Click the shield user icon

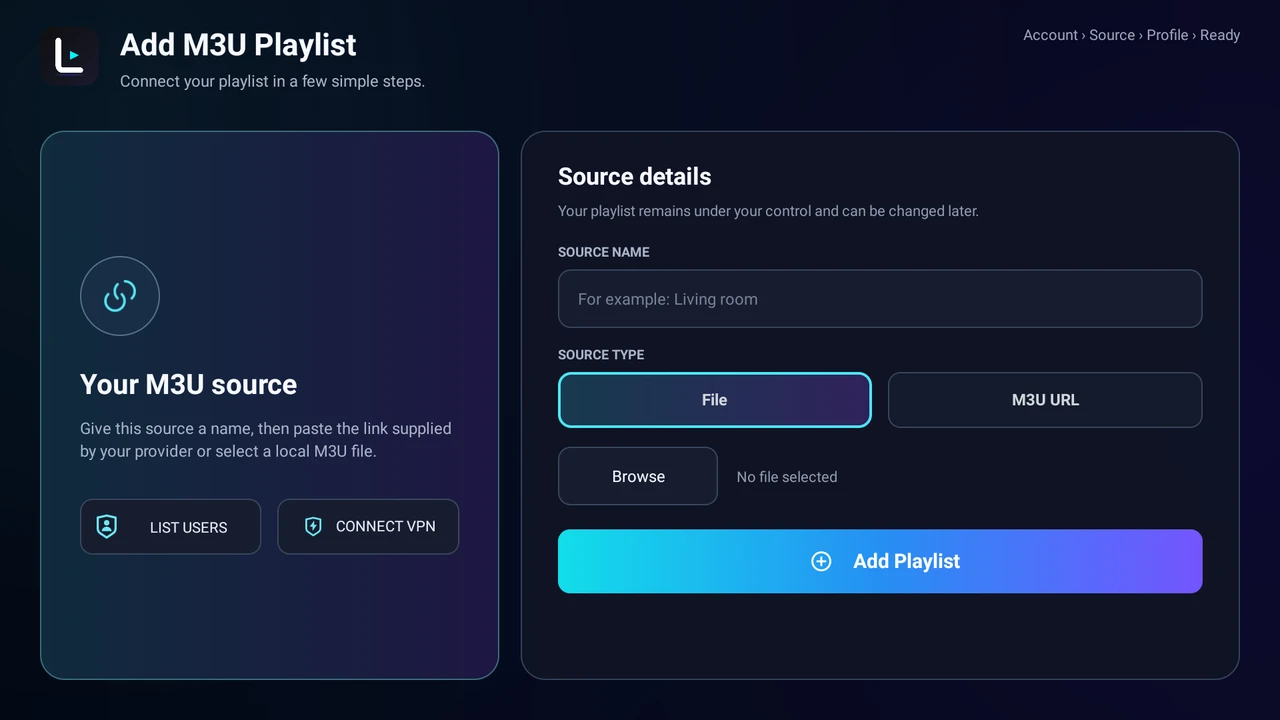(x=107, y=527)
